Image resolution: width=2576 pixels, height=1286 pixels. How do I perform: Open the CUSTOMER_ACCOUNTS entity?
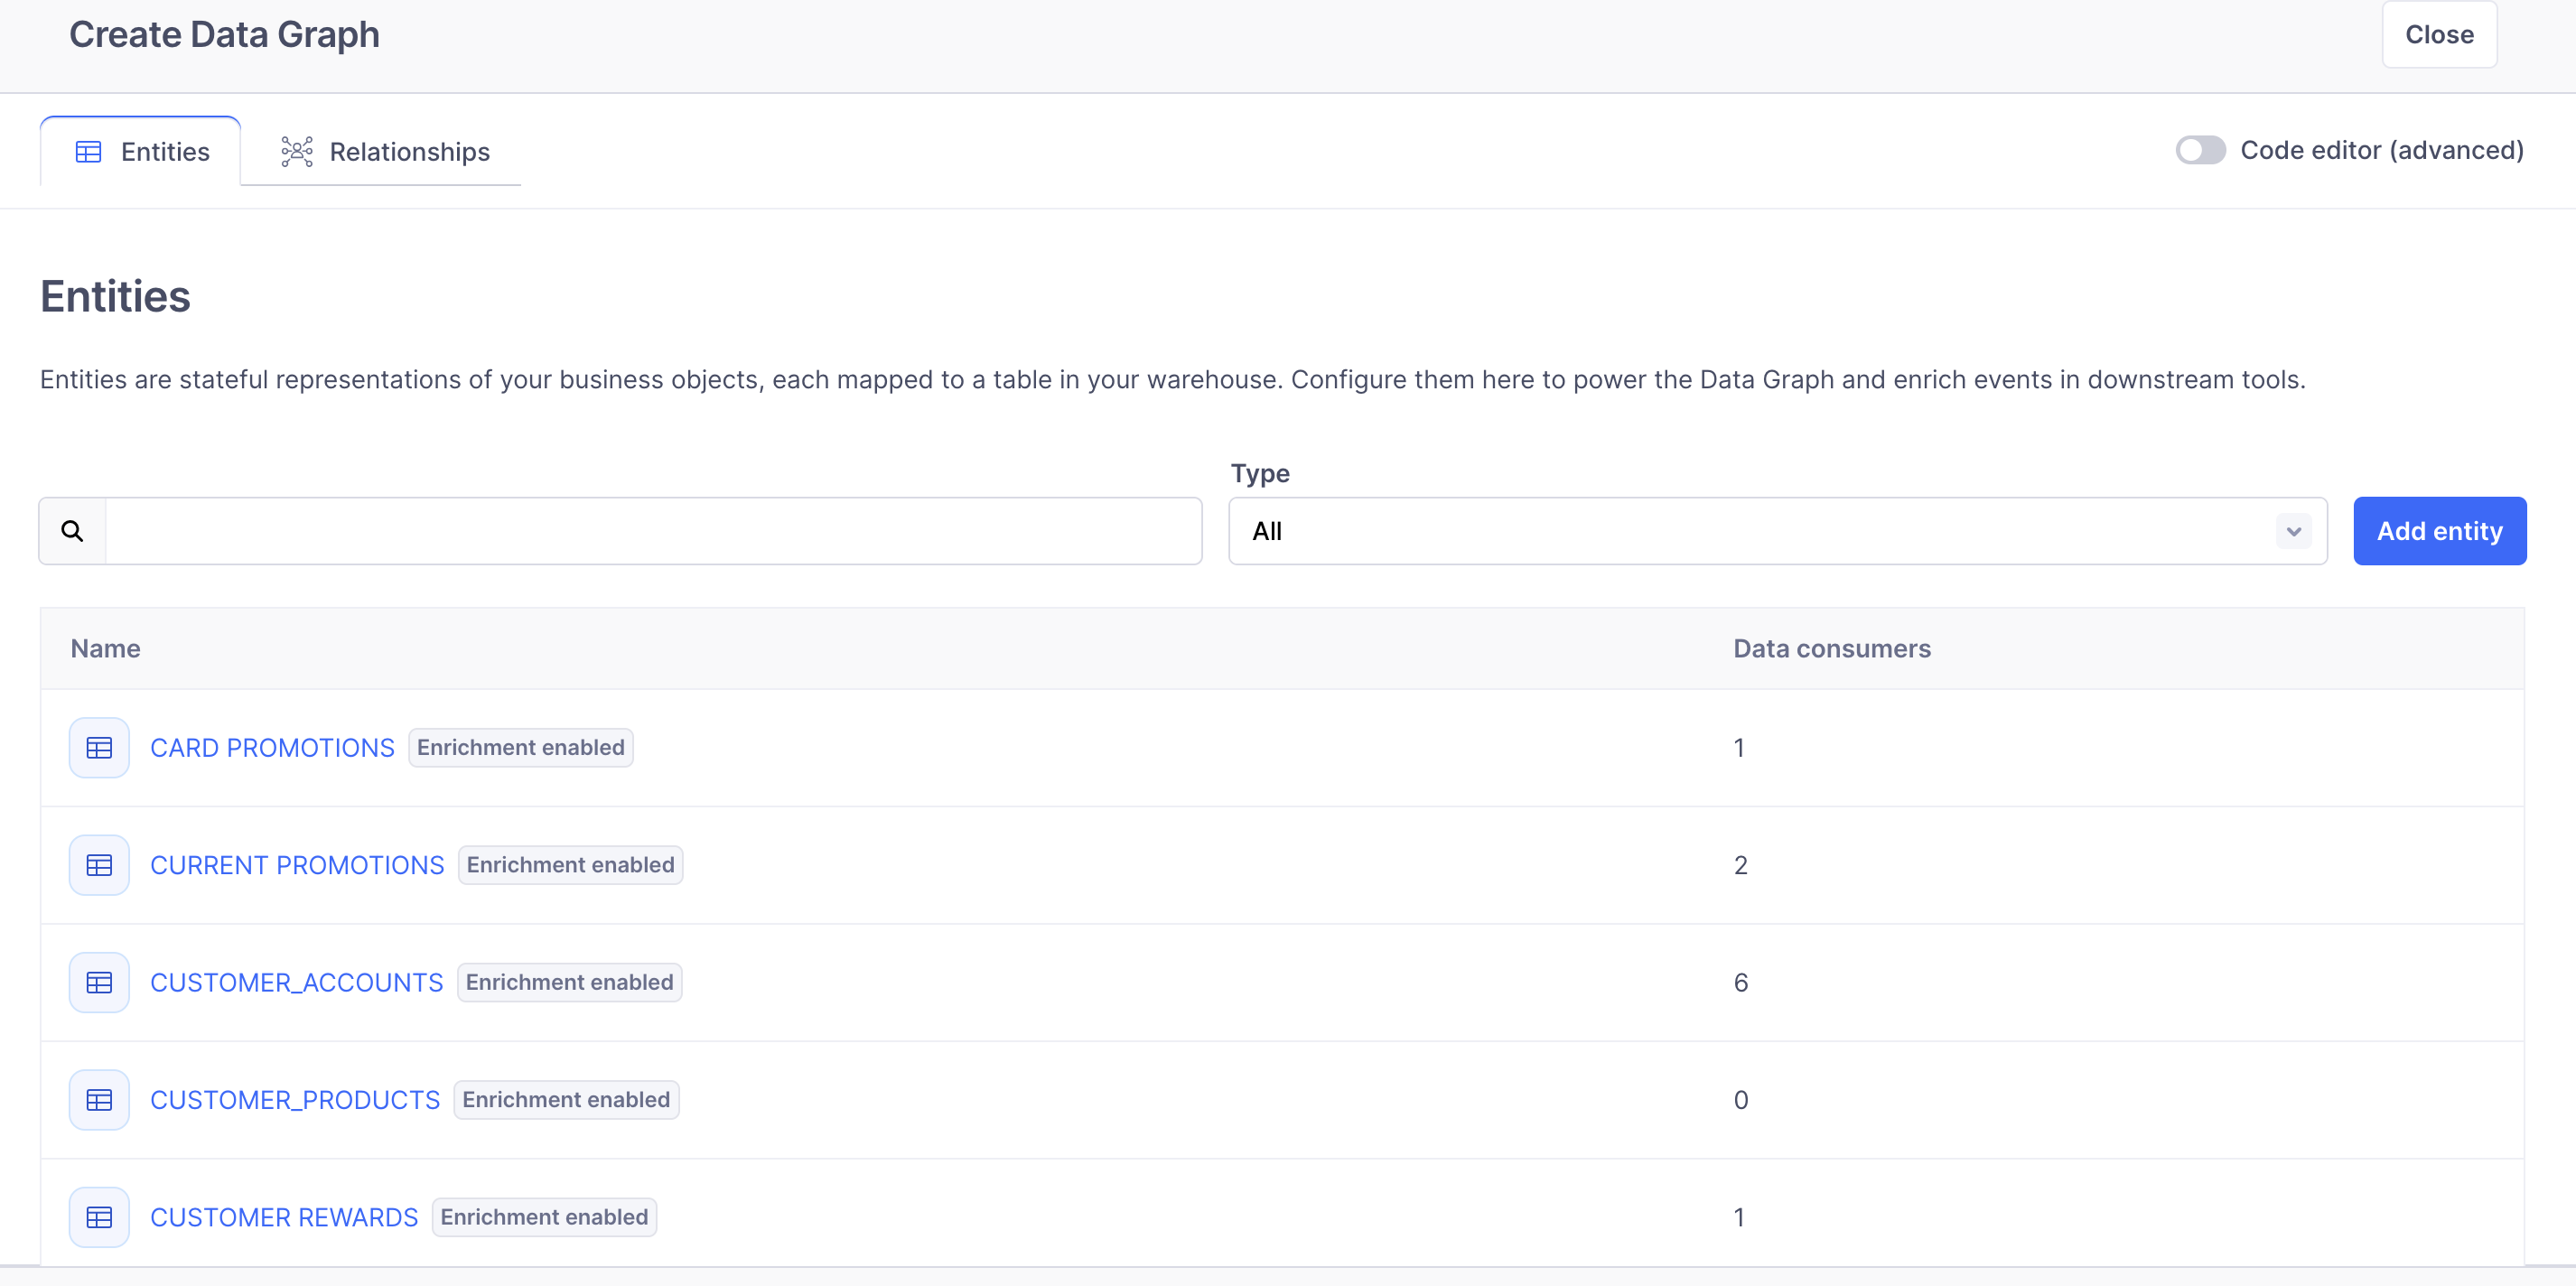[x=296, y=982]
